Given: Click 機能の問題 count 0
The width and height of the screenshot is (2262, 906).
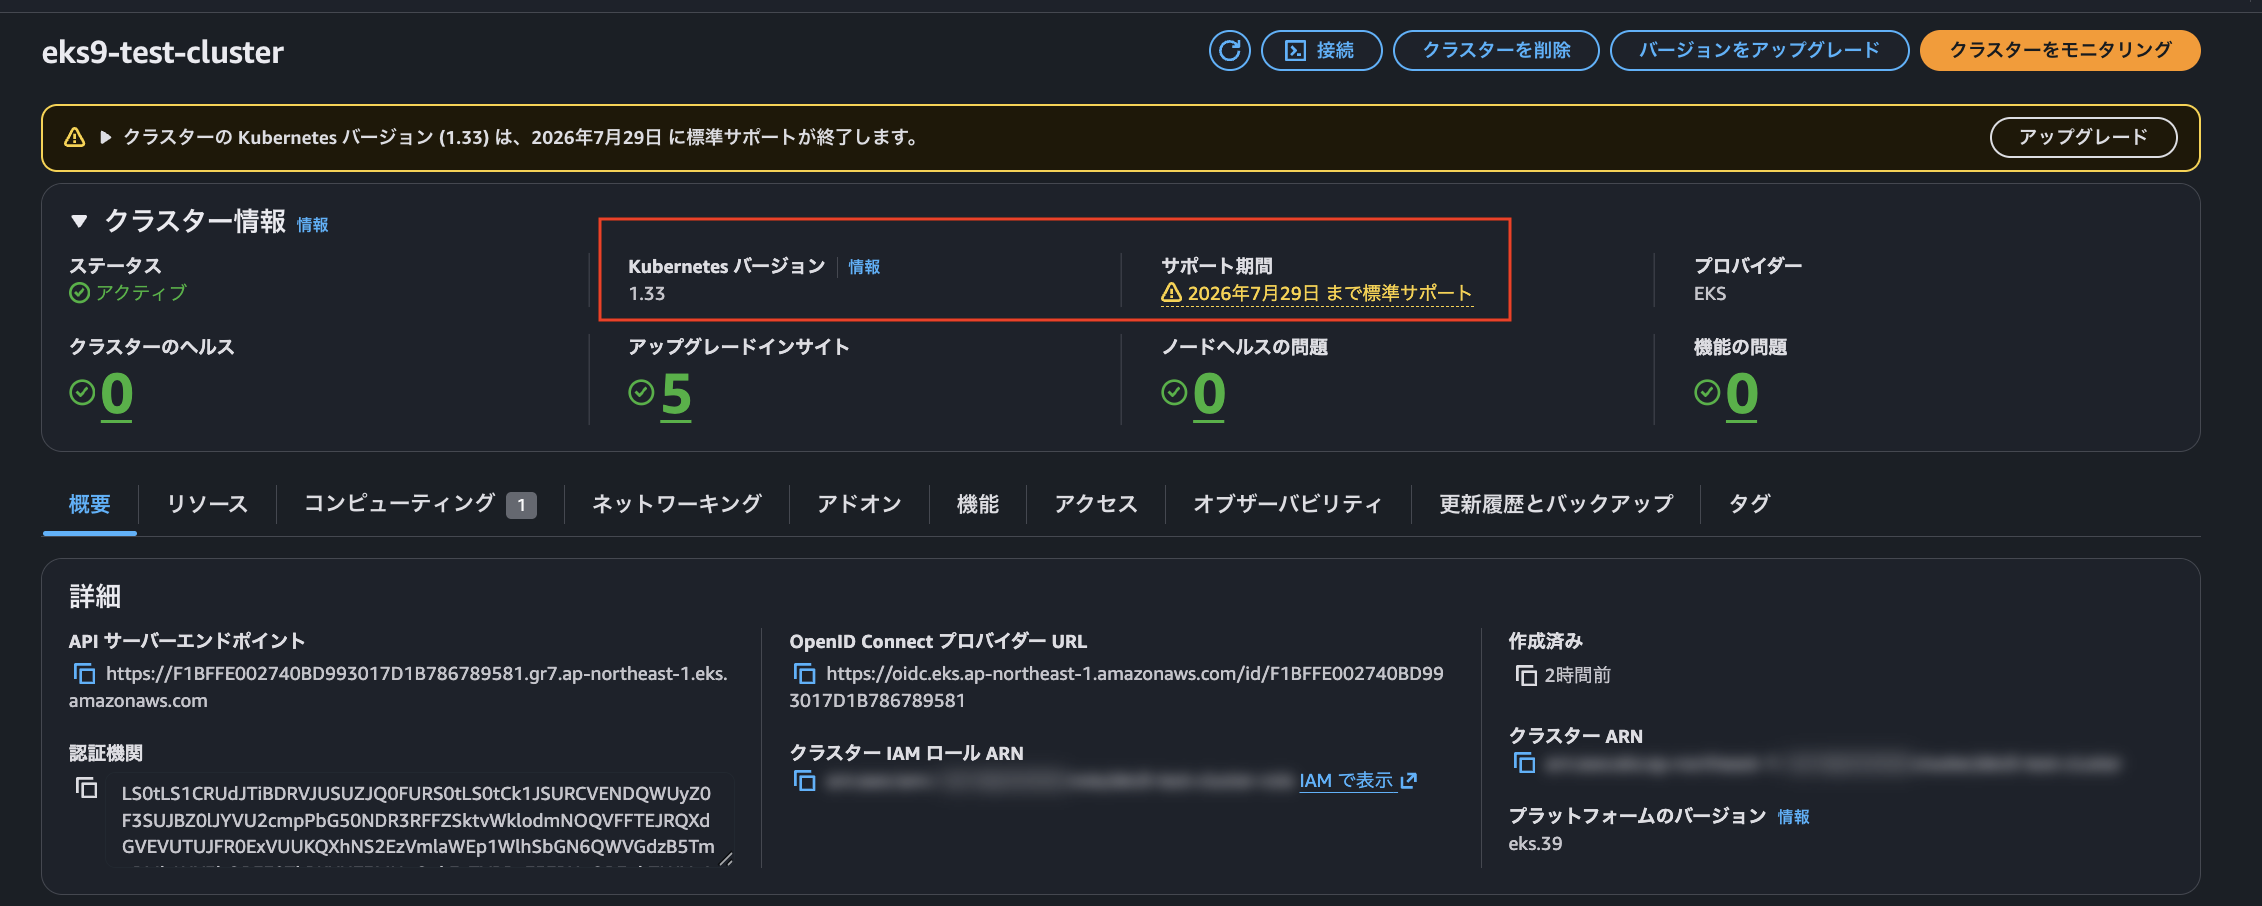Looking at the screenshot, I should coord(1742,394).
